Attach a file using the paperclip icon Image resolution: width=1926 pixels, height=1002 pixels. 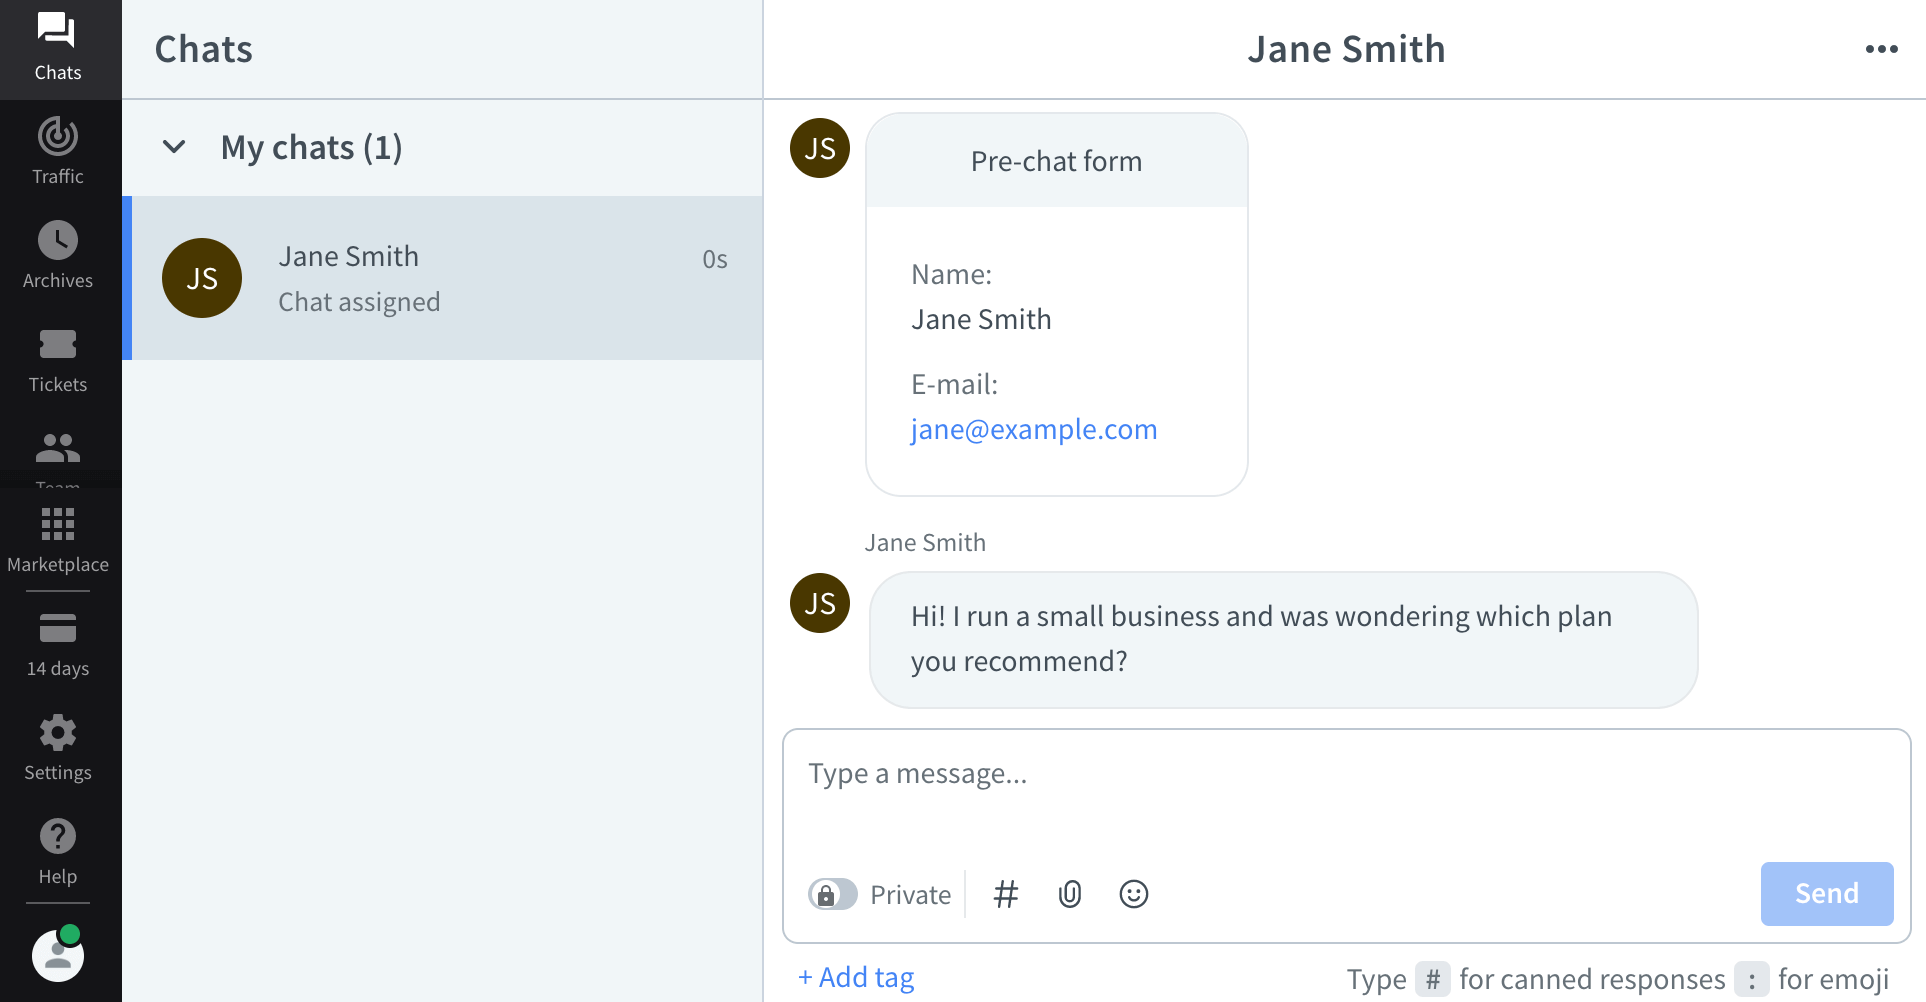tap(1070, 893)
